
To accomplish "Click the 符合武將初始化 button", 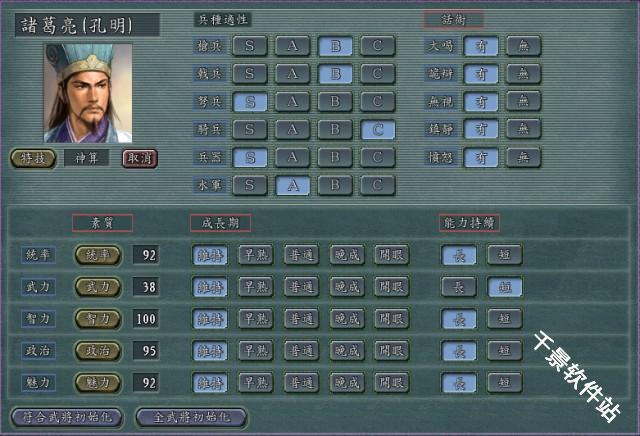I will pyautogui.click(x=67, y=417).
